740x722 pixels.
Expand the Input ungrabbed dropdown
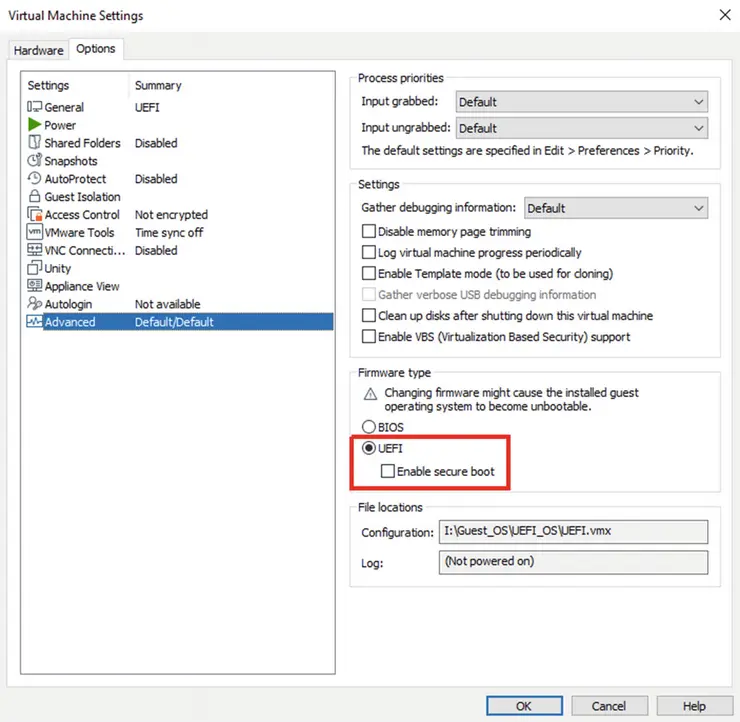coord(581,128)
